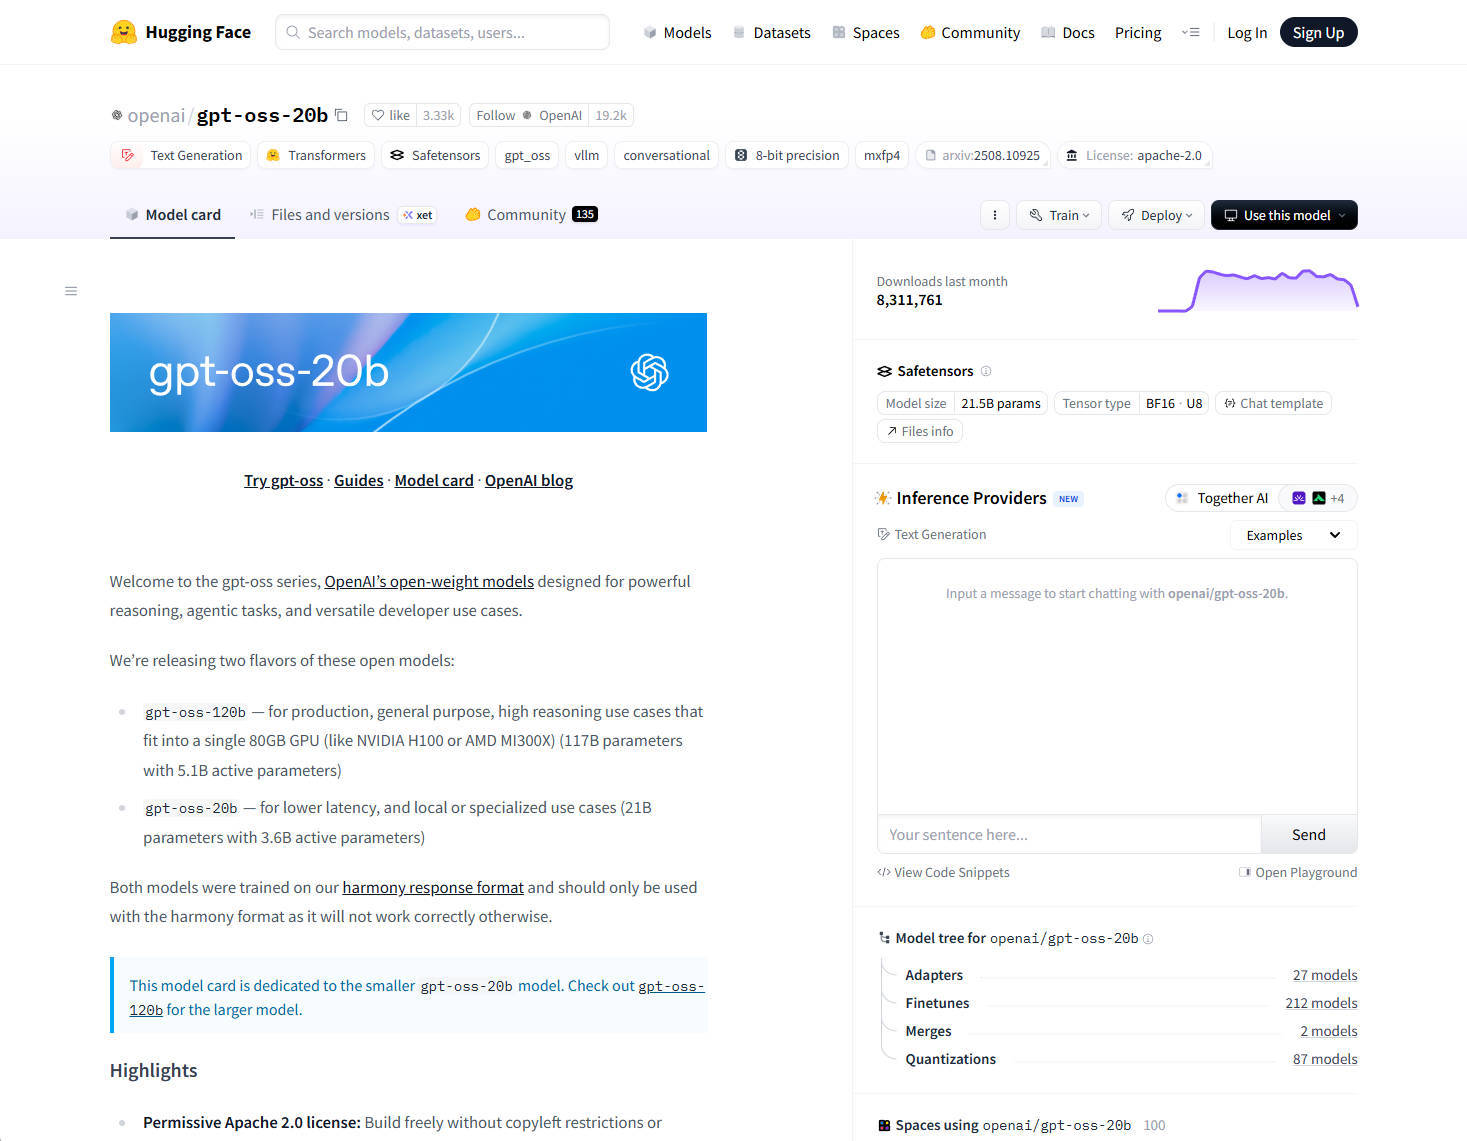Expand the Together AI provider selector

pyautogui.click(x=1222, y=498)
